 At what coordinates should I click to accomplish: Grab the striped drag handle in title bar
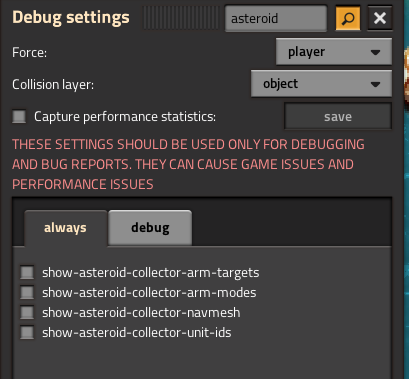[181, 18]
